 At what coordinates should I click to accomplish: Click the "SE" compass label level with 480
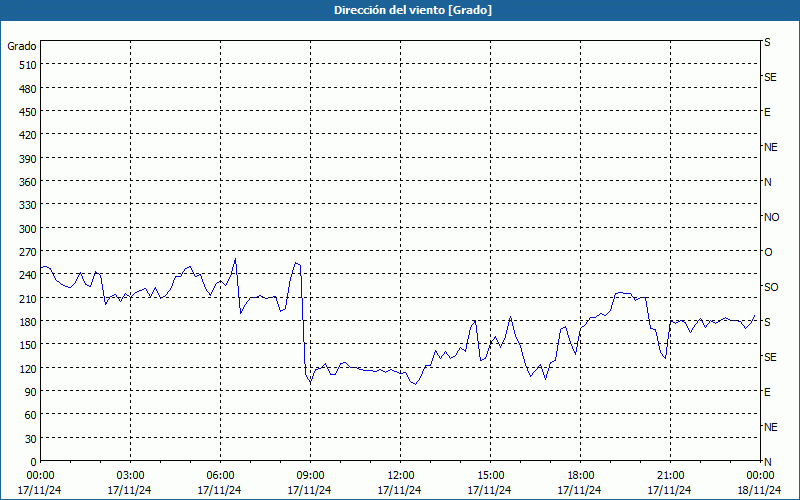(770, 77)
